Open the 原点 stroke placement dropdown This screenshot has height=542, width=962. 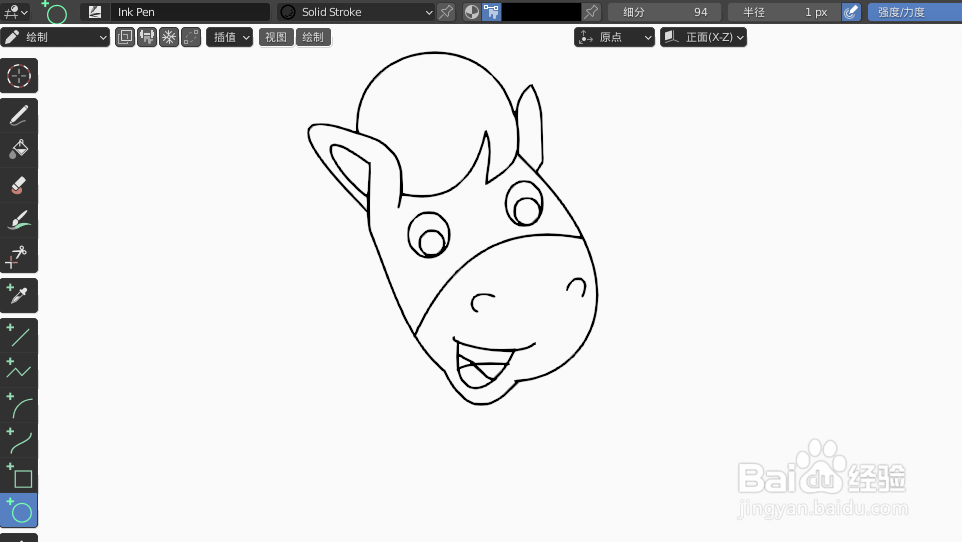614,37
